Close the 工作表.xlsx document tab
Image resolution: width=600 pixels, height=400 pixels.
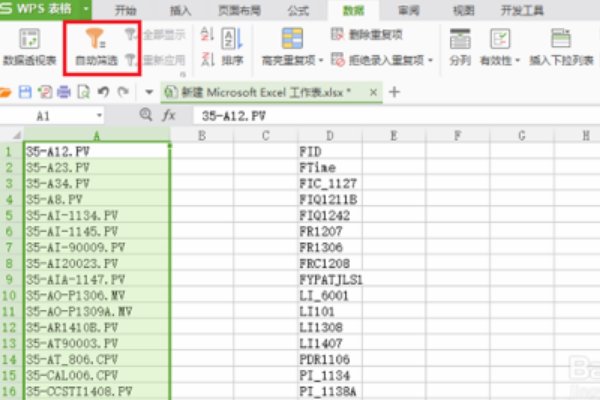pyautogui.click(x=373, y=92)
